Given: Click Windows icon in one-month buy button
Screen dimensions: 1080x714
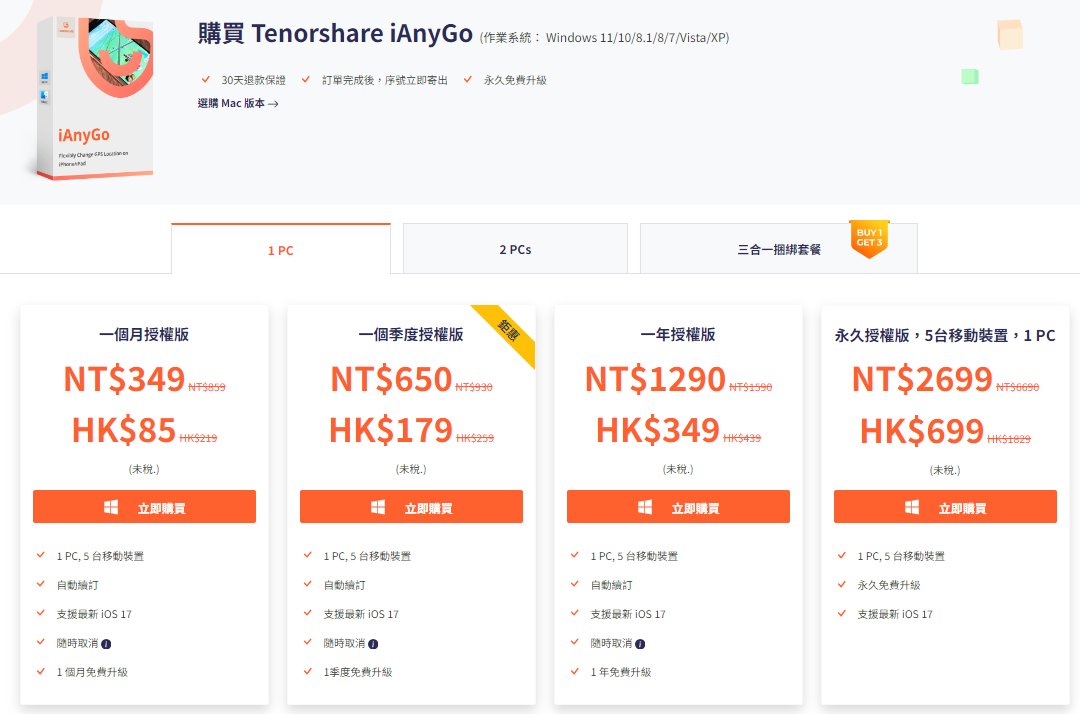Looking at the screenshot, I should coord(111,507).
